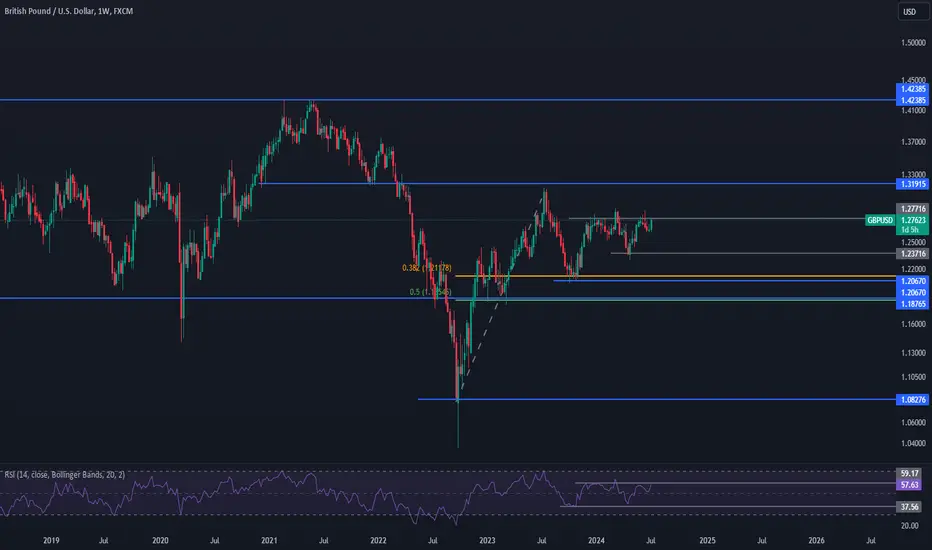Click the 1.13000 price axis tick
The height and width of the screenshot is (550, 932).
pos(914,353)
